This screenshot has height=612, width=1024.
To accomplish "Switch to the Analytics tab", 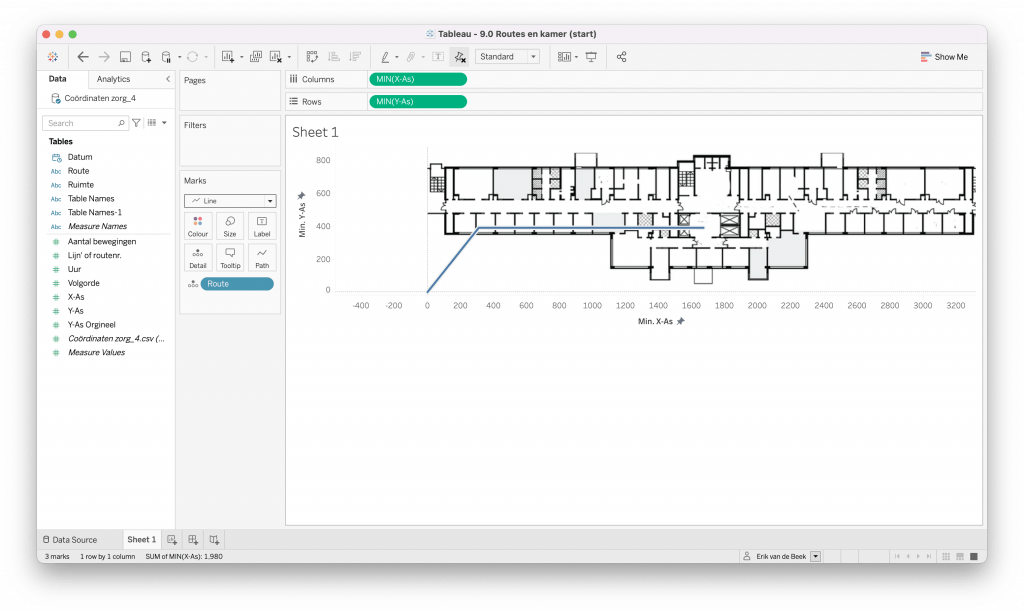I will (x=113, y=79).
